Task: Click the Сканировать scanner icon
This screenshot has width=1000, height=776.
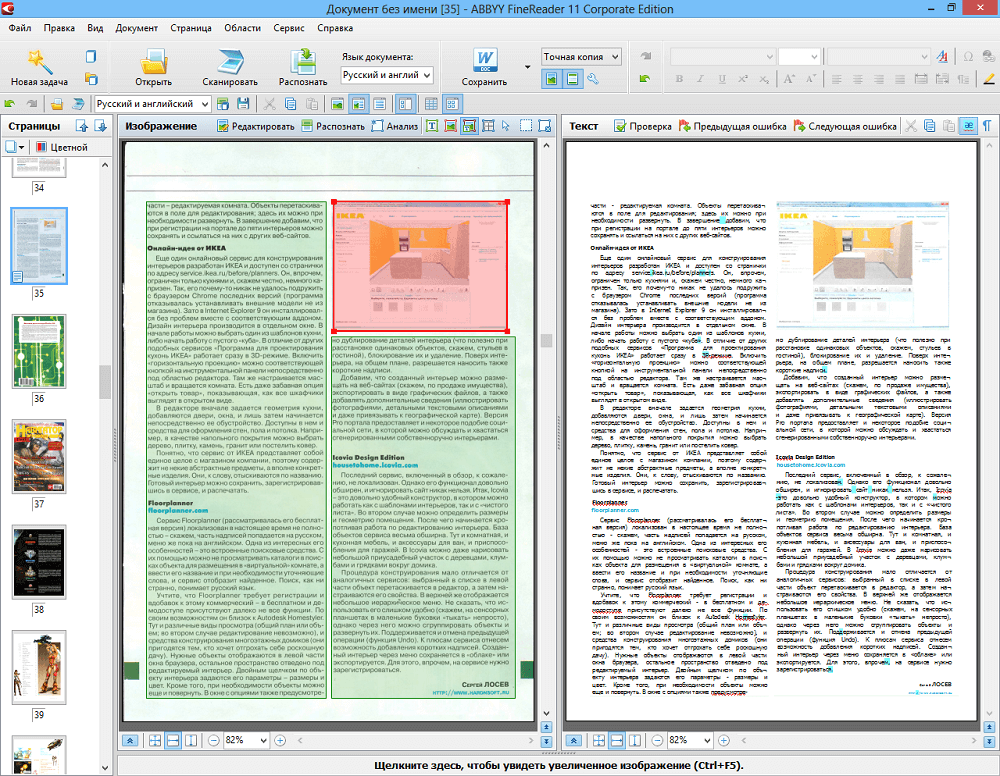Action: click(x=230, y=61)
